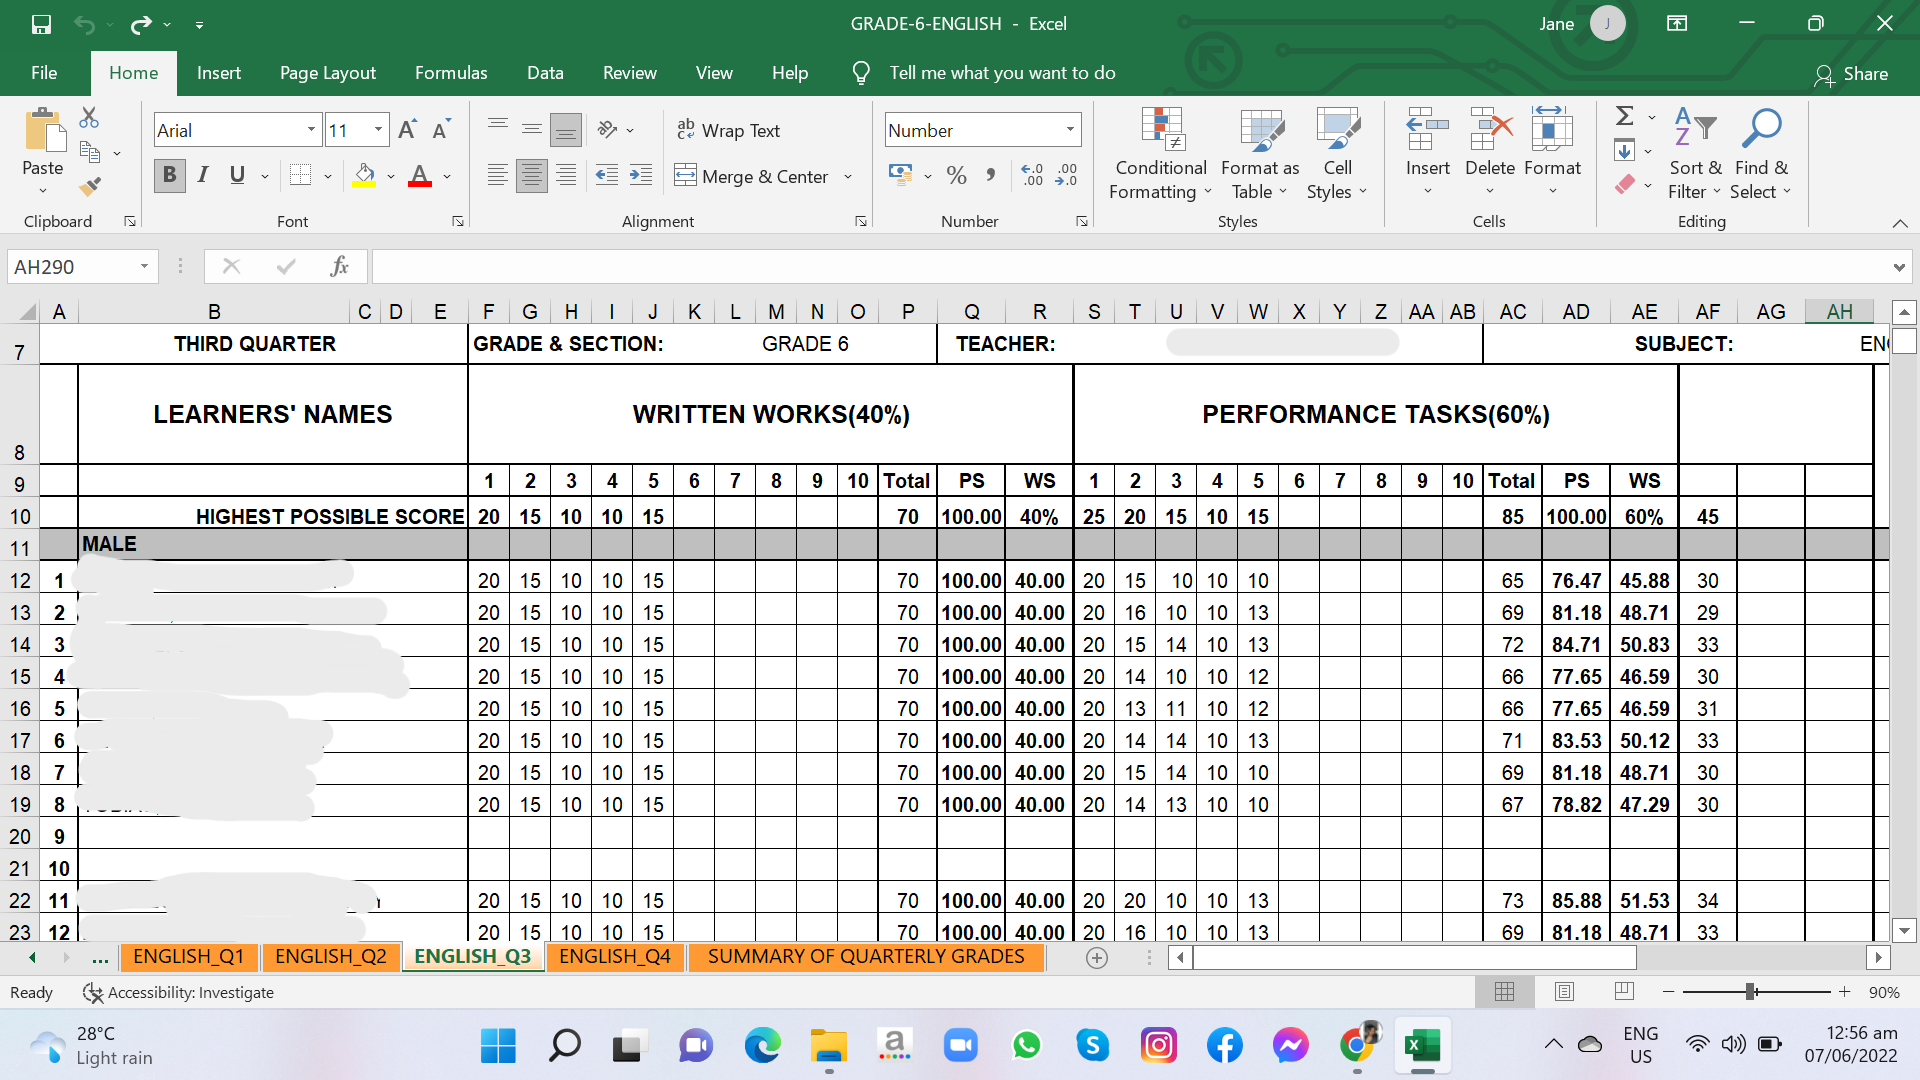Screen dimensions: 1920x1080
Task: Switch to ENGLISH_Q4 sheet tab
Action: click(614, 957)
